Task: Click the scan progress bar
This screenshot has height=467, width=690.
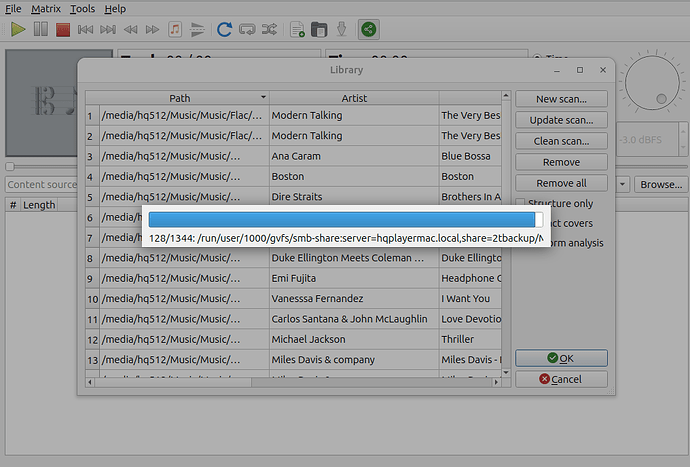Action: [345, 220]
